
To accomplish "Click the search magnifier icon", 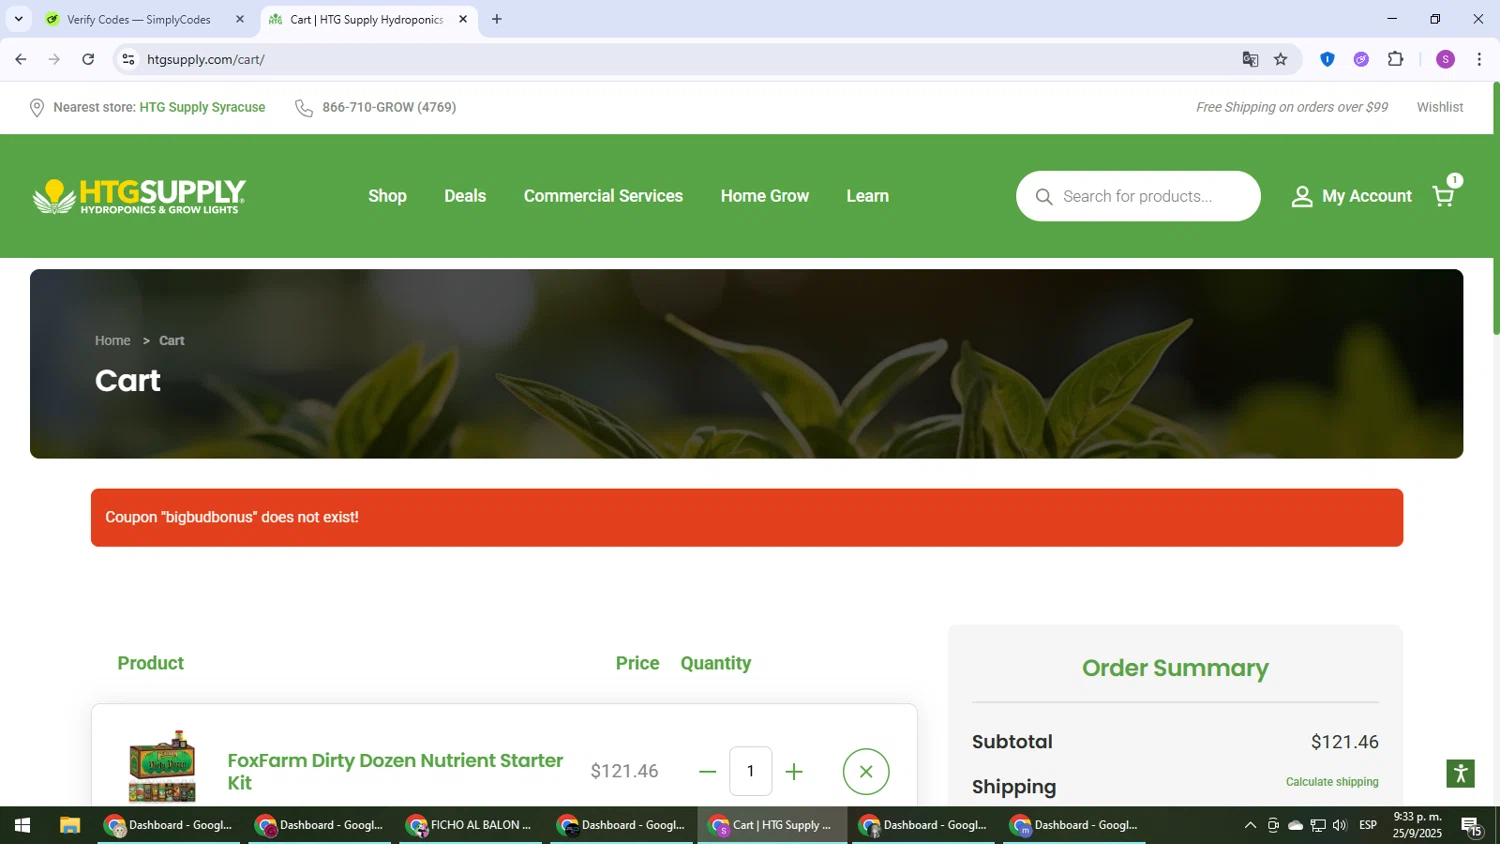I will tap(1043, 197).
